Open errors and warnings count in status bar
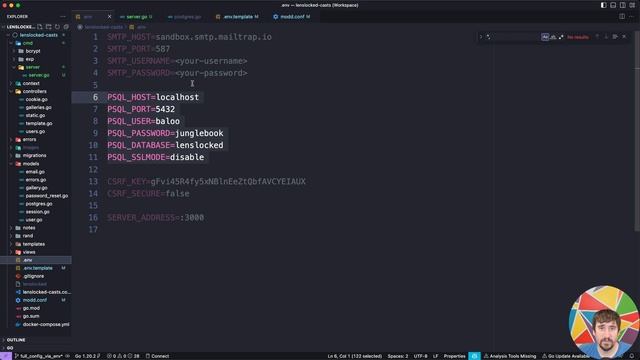The width and height of the screenshot is (640, 360). [x=123, y=356]
